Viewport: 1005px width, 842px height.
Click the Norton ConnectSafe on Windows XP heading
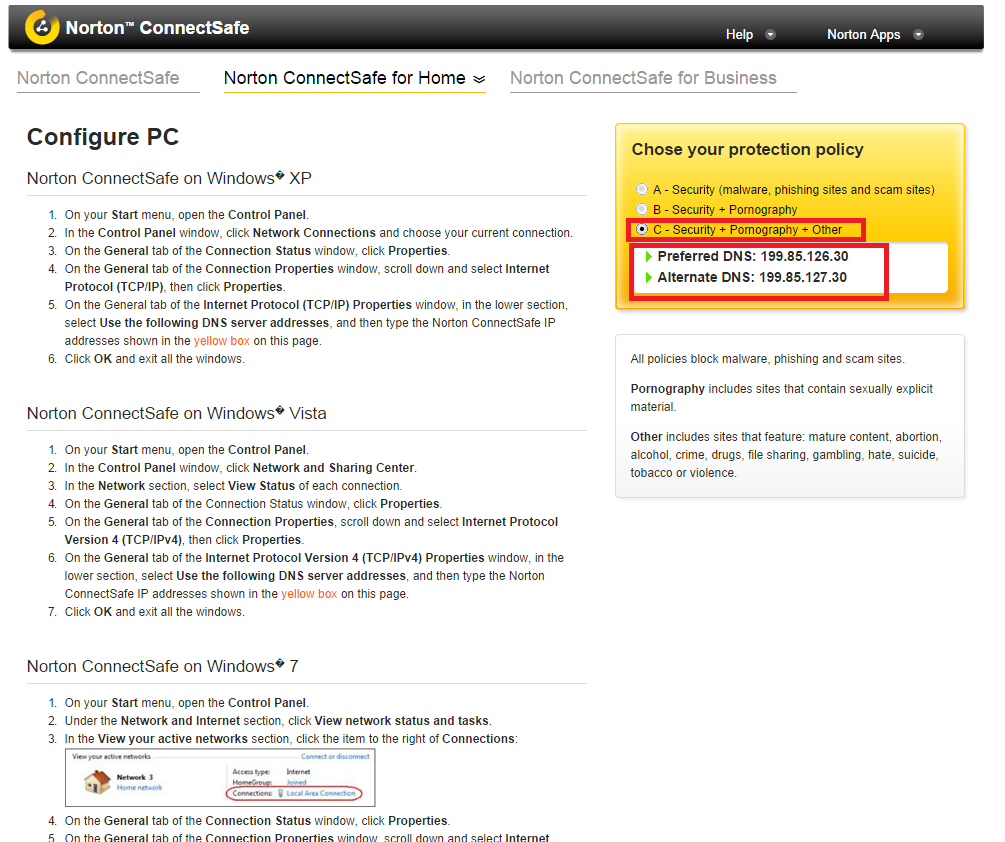click(169, 178)
